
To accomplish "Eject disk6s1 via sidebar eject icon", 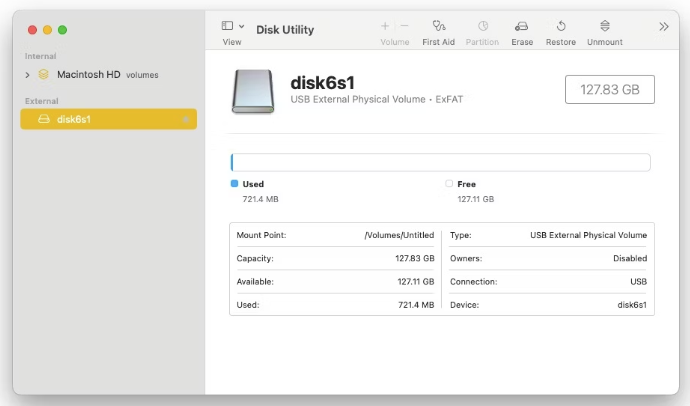I will [186, 120].
